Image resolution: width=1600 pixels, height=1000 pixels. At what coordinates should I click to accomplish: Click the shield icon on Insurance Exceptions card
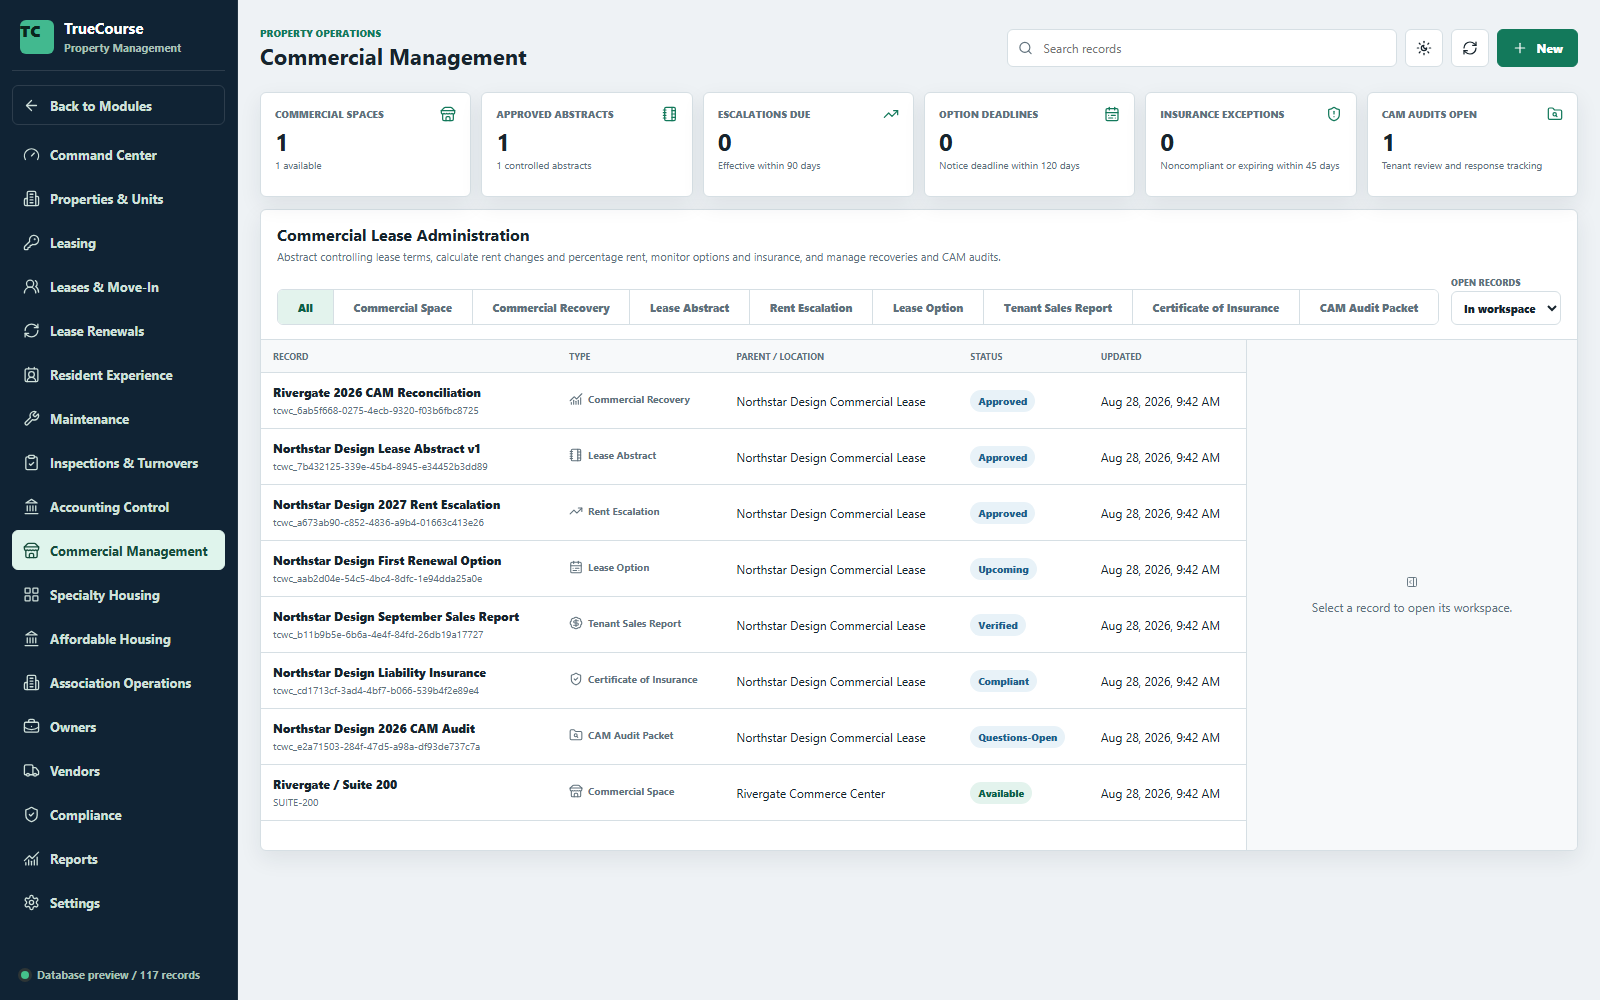[1334, 114]
